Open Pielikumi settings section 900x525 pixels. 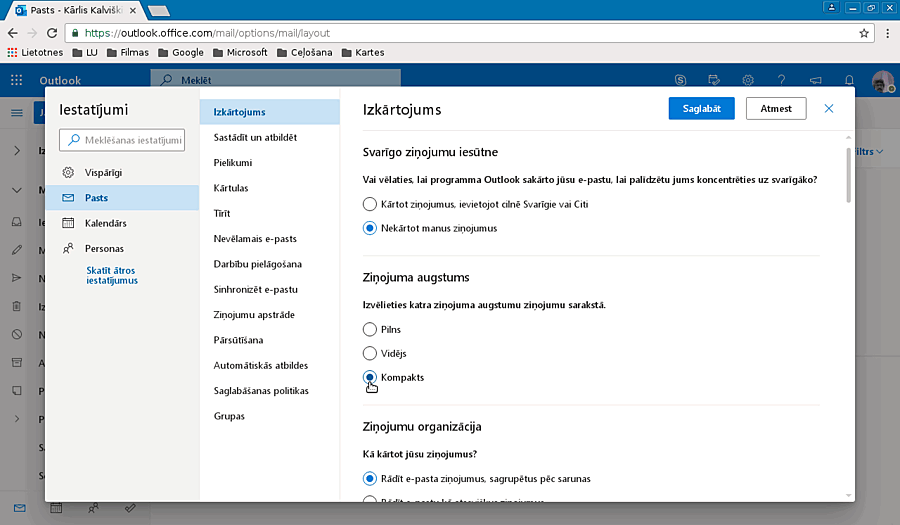[x=270, y=162]
